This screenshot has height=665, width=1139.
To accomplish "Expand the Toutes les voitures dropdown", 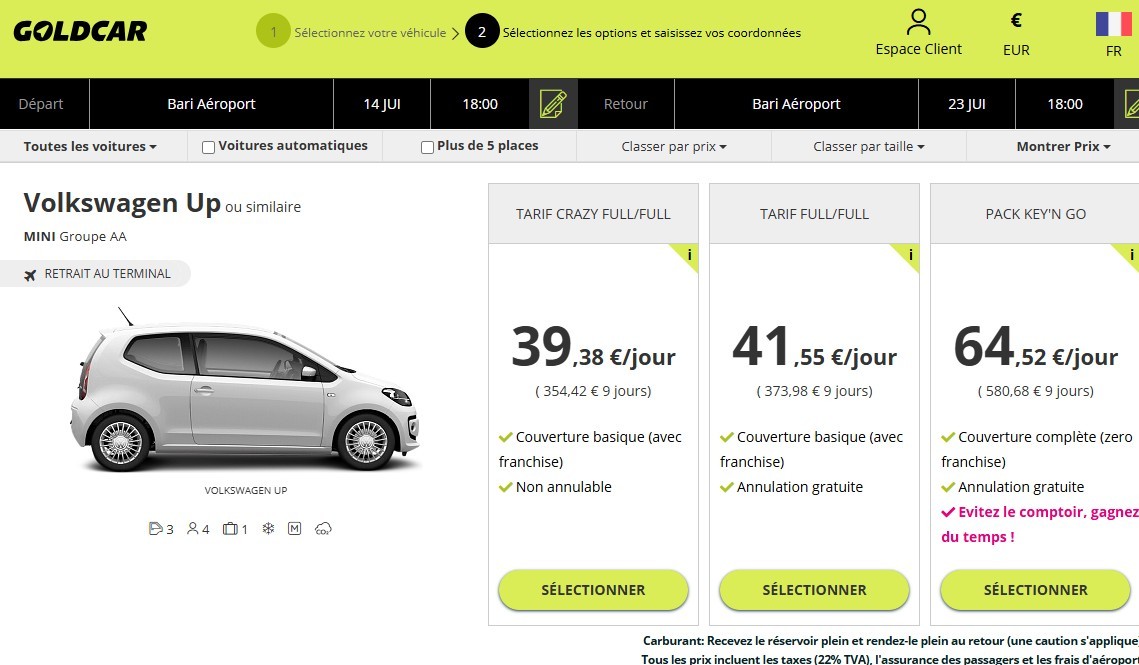I will 90,146.
